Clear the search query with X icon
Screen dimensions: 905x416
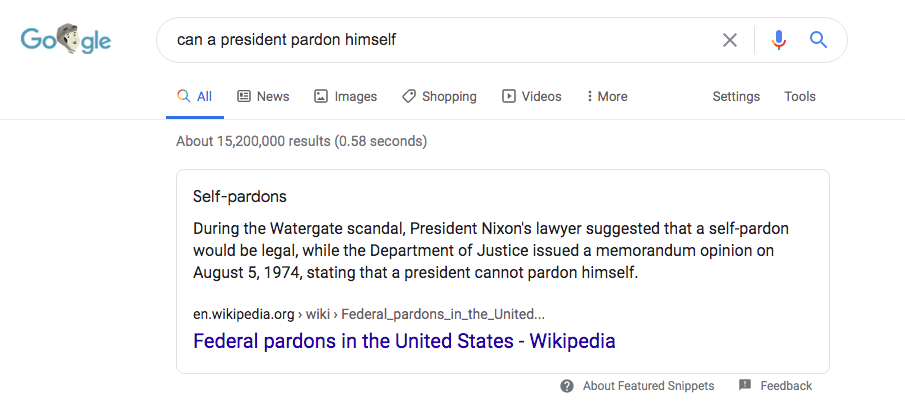pos(730,40)
